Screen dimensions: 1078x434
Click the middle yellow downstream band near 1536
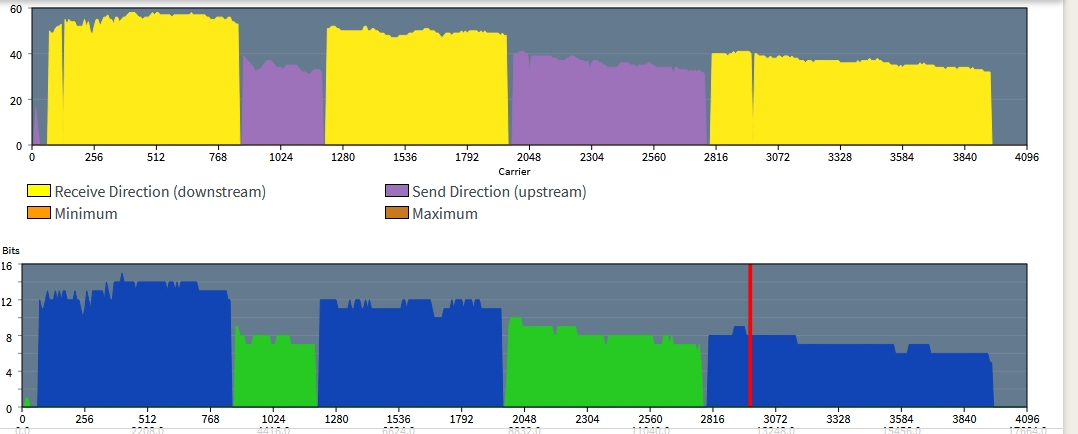tap(416, 90)
